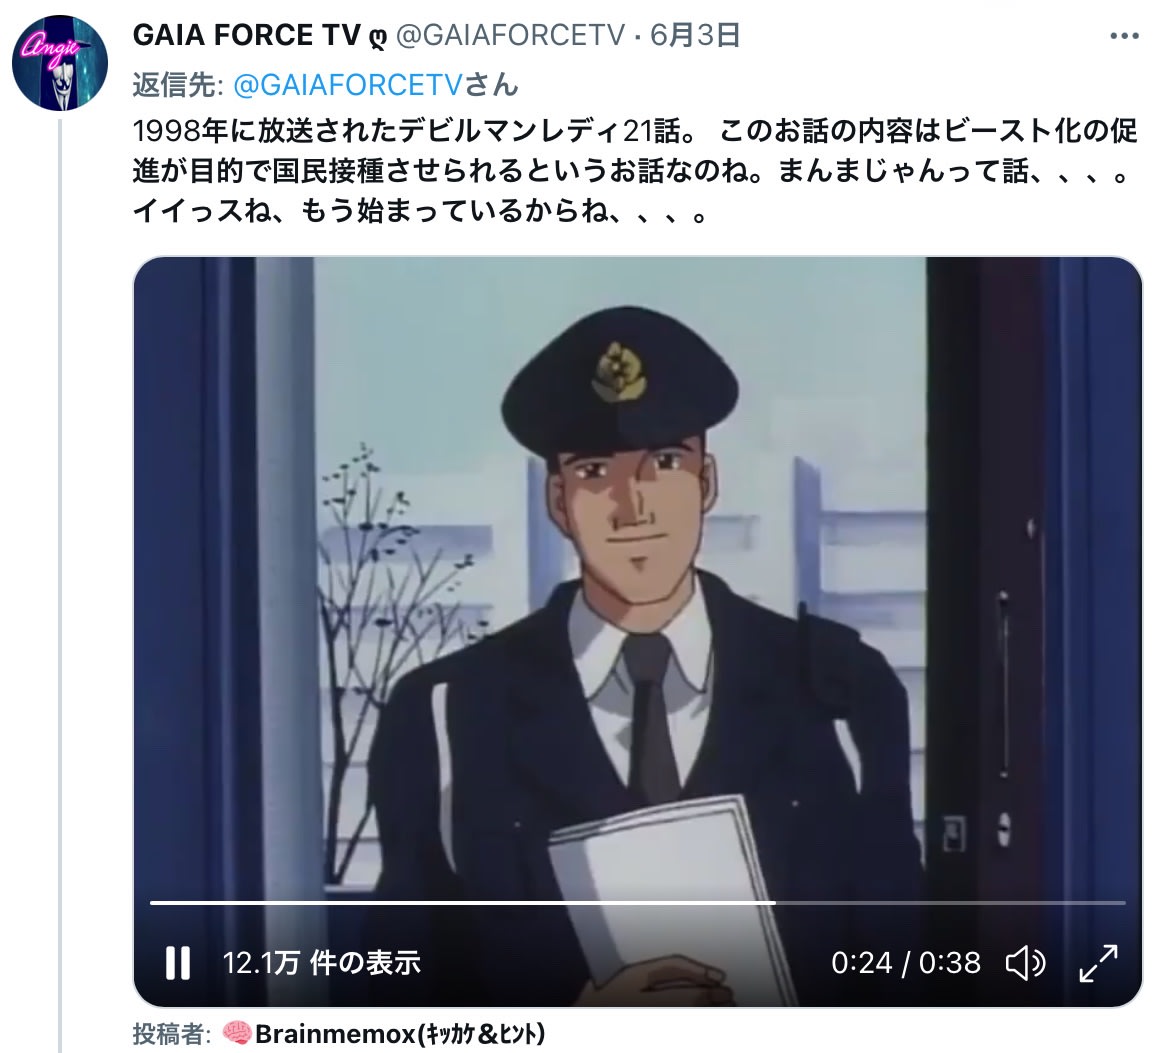
Task: Pause the video with the pause icon
Action: point(178,962)
